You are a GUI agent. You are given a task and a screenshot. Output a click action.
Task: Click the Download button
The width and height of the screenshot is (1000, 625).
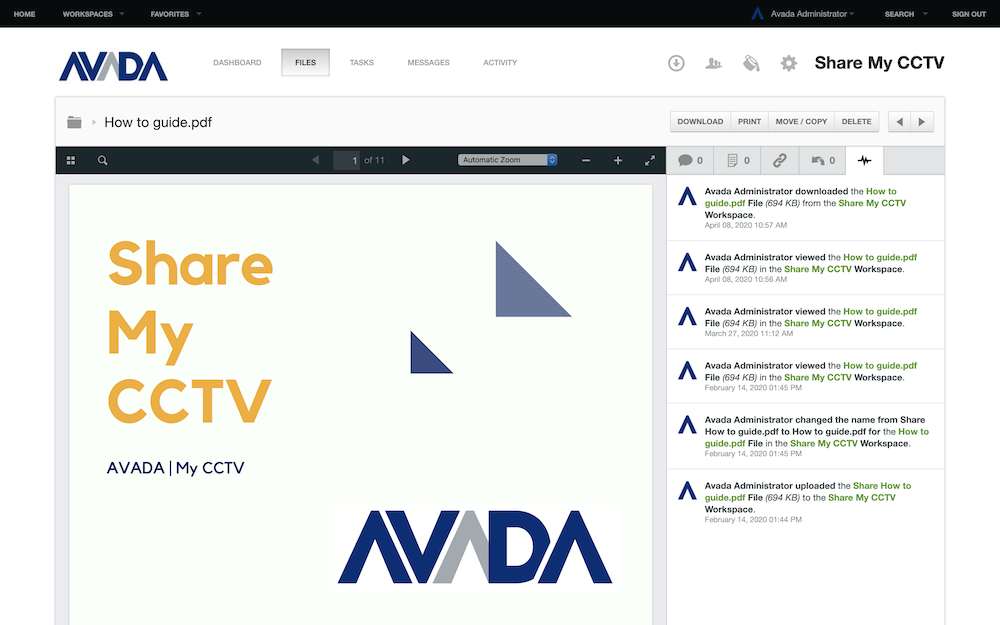pos(700,122)
